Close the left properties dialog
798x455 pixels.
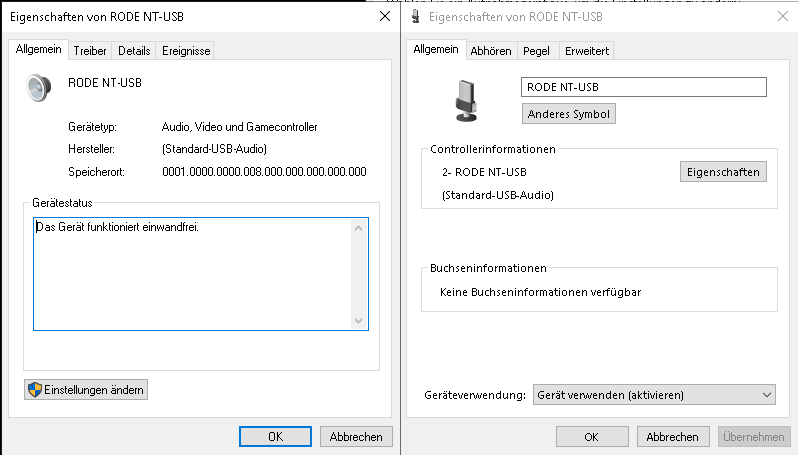[385, 16]
